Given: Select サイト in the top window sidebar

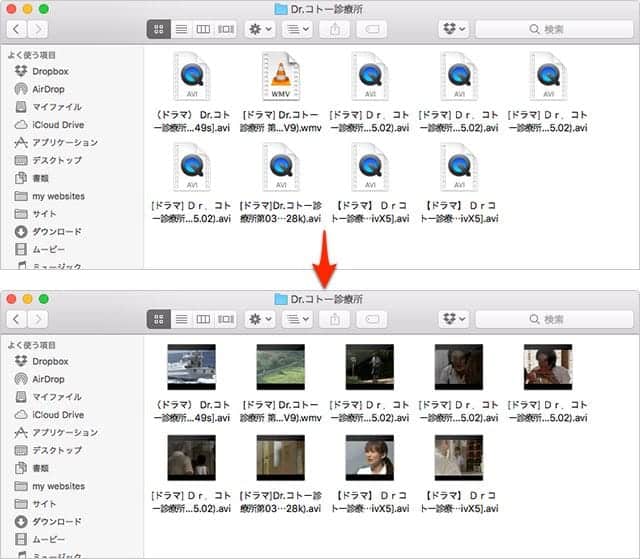Looking at the screenshot, I should 36,214.
